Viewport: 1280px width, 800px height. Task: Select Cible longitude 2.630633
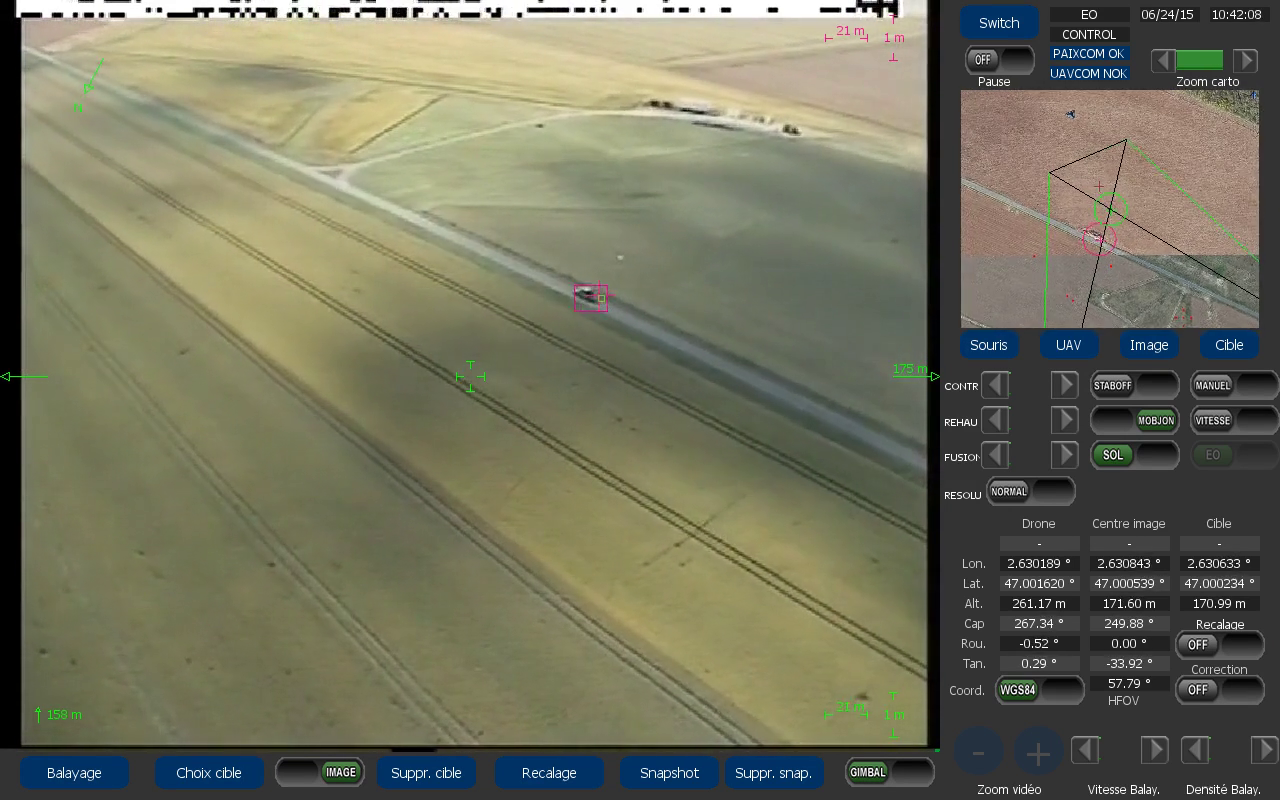point(1219,564)
